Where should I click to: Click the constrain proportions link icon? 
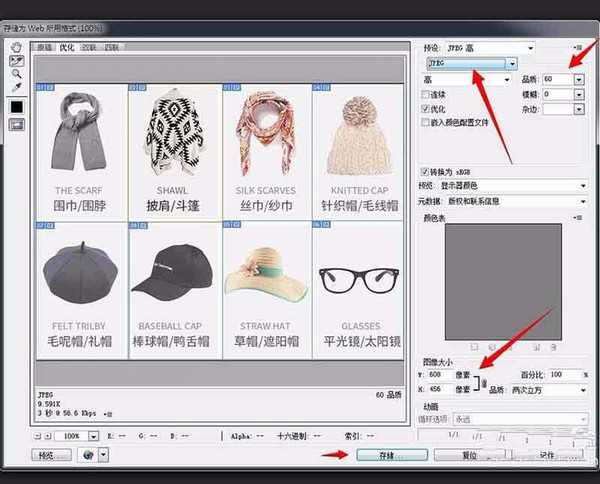(x=484, y=383)
